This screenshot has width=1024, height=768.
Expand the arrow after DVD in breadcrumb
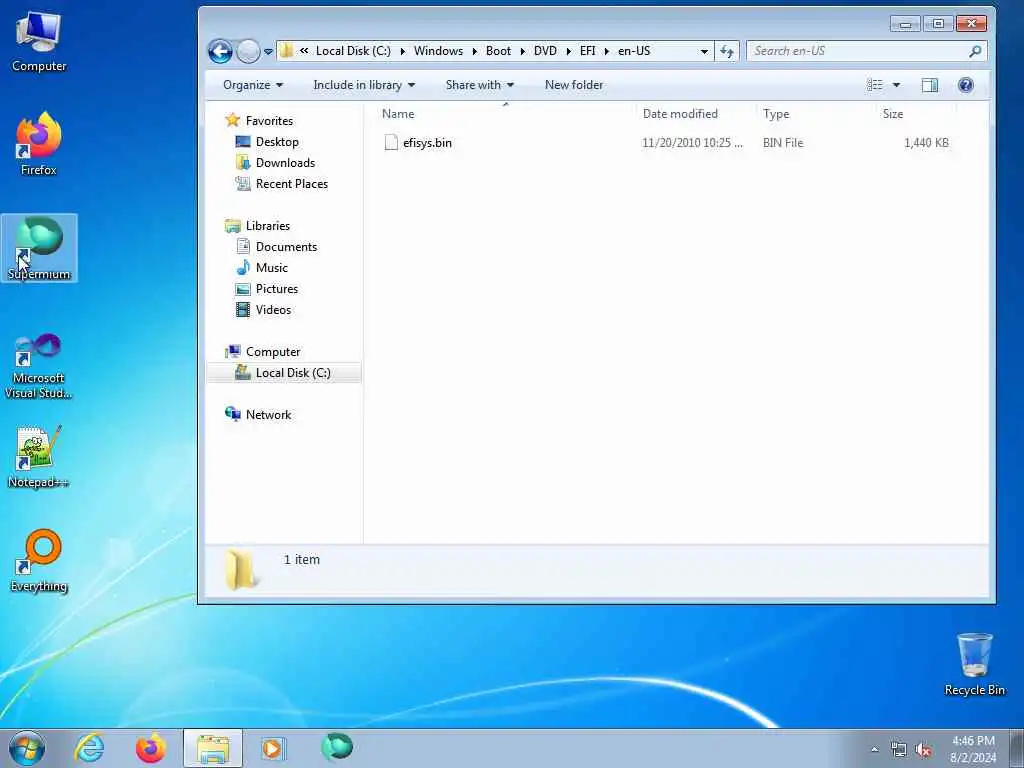click(x=569, y=51)
